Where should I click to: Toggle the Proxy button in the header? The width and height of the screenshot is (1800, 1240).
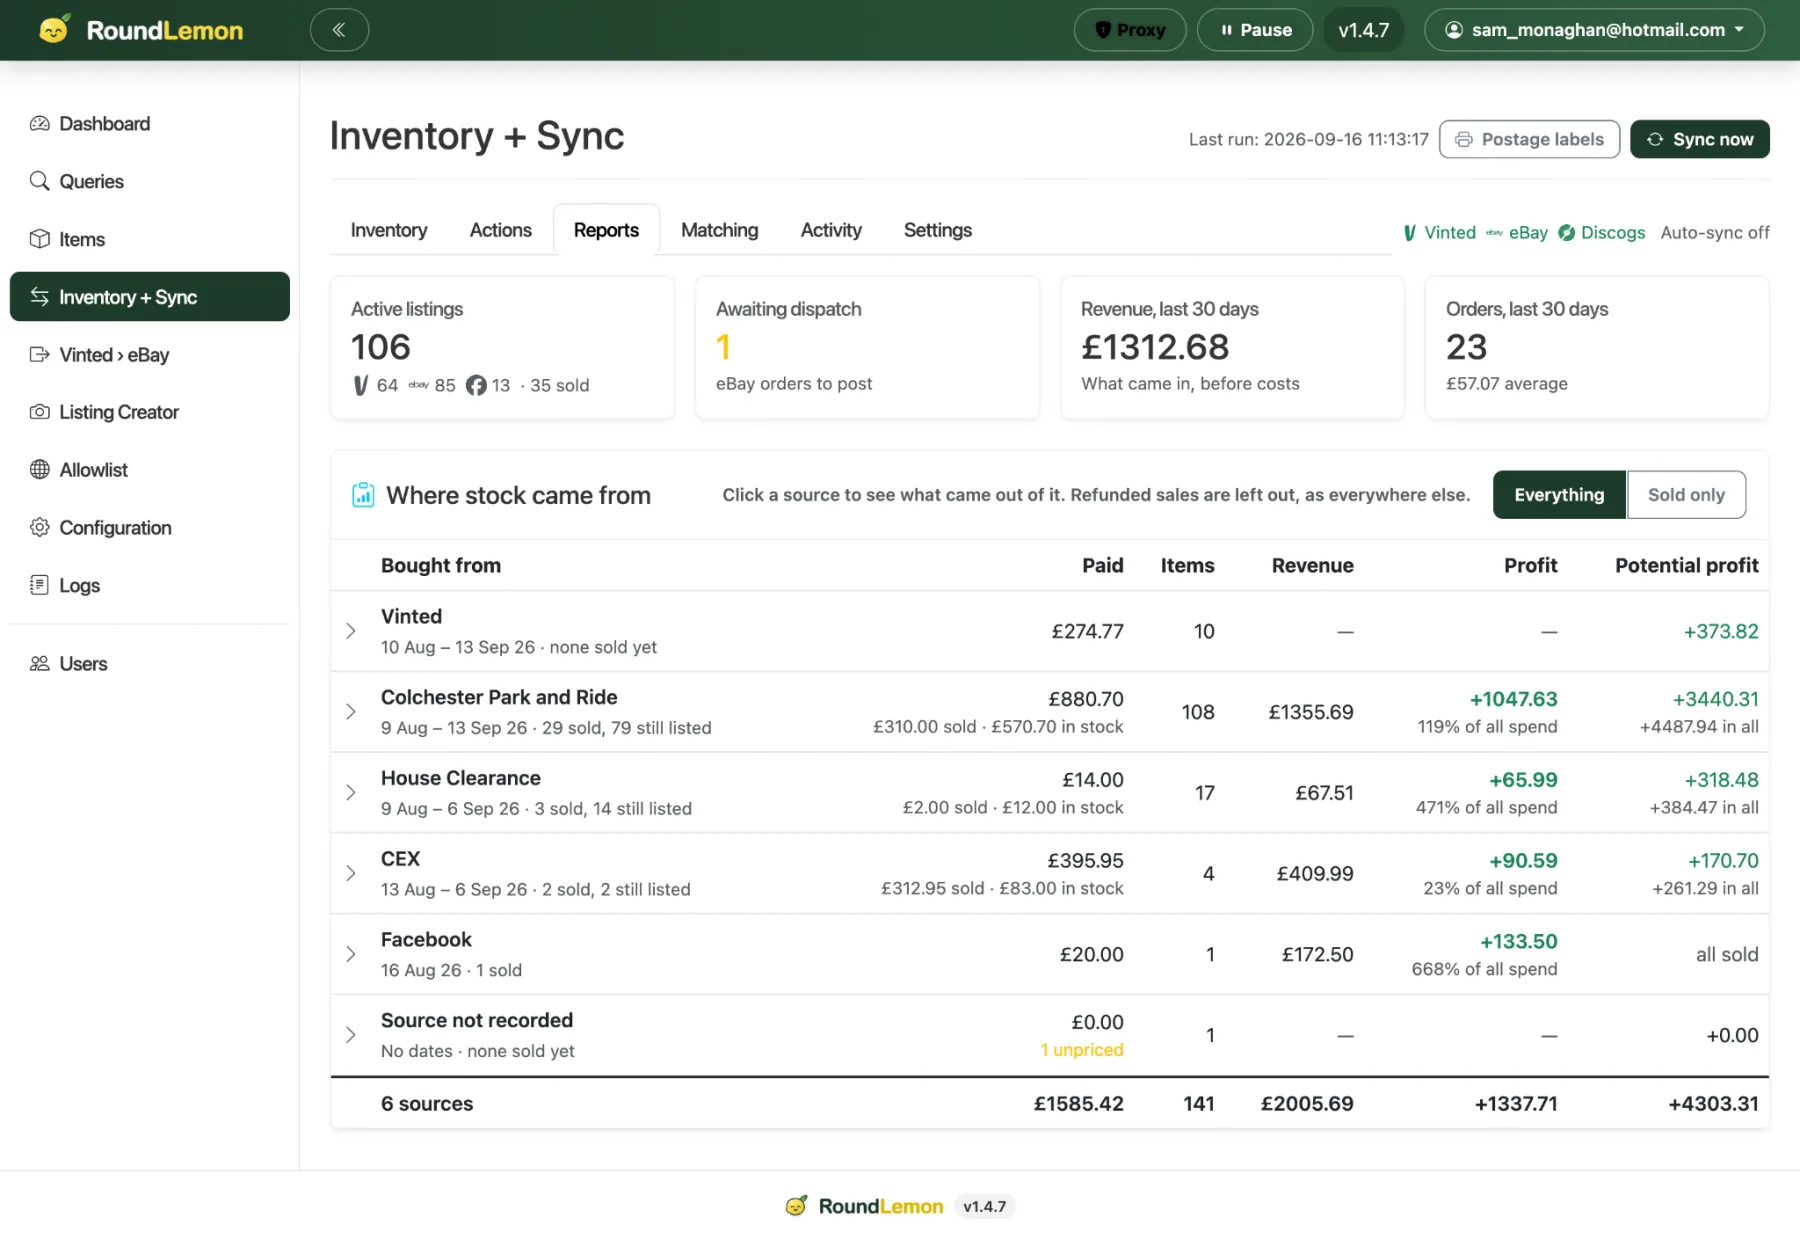pyautogui.click(x=1130, y=30)
